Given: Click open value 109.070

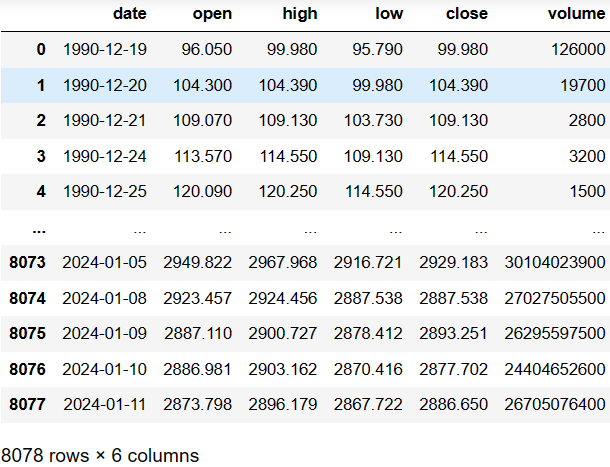Looking at the screenshot, I should click(202, 120).
